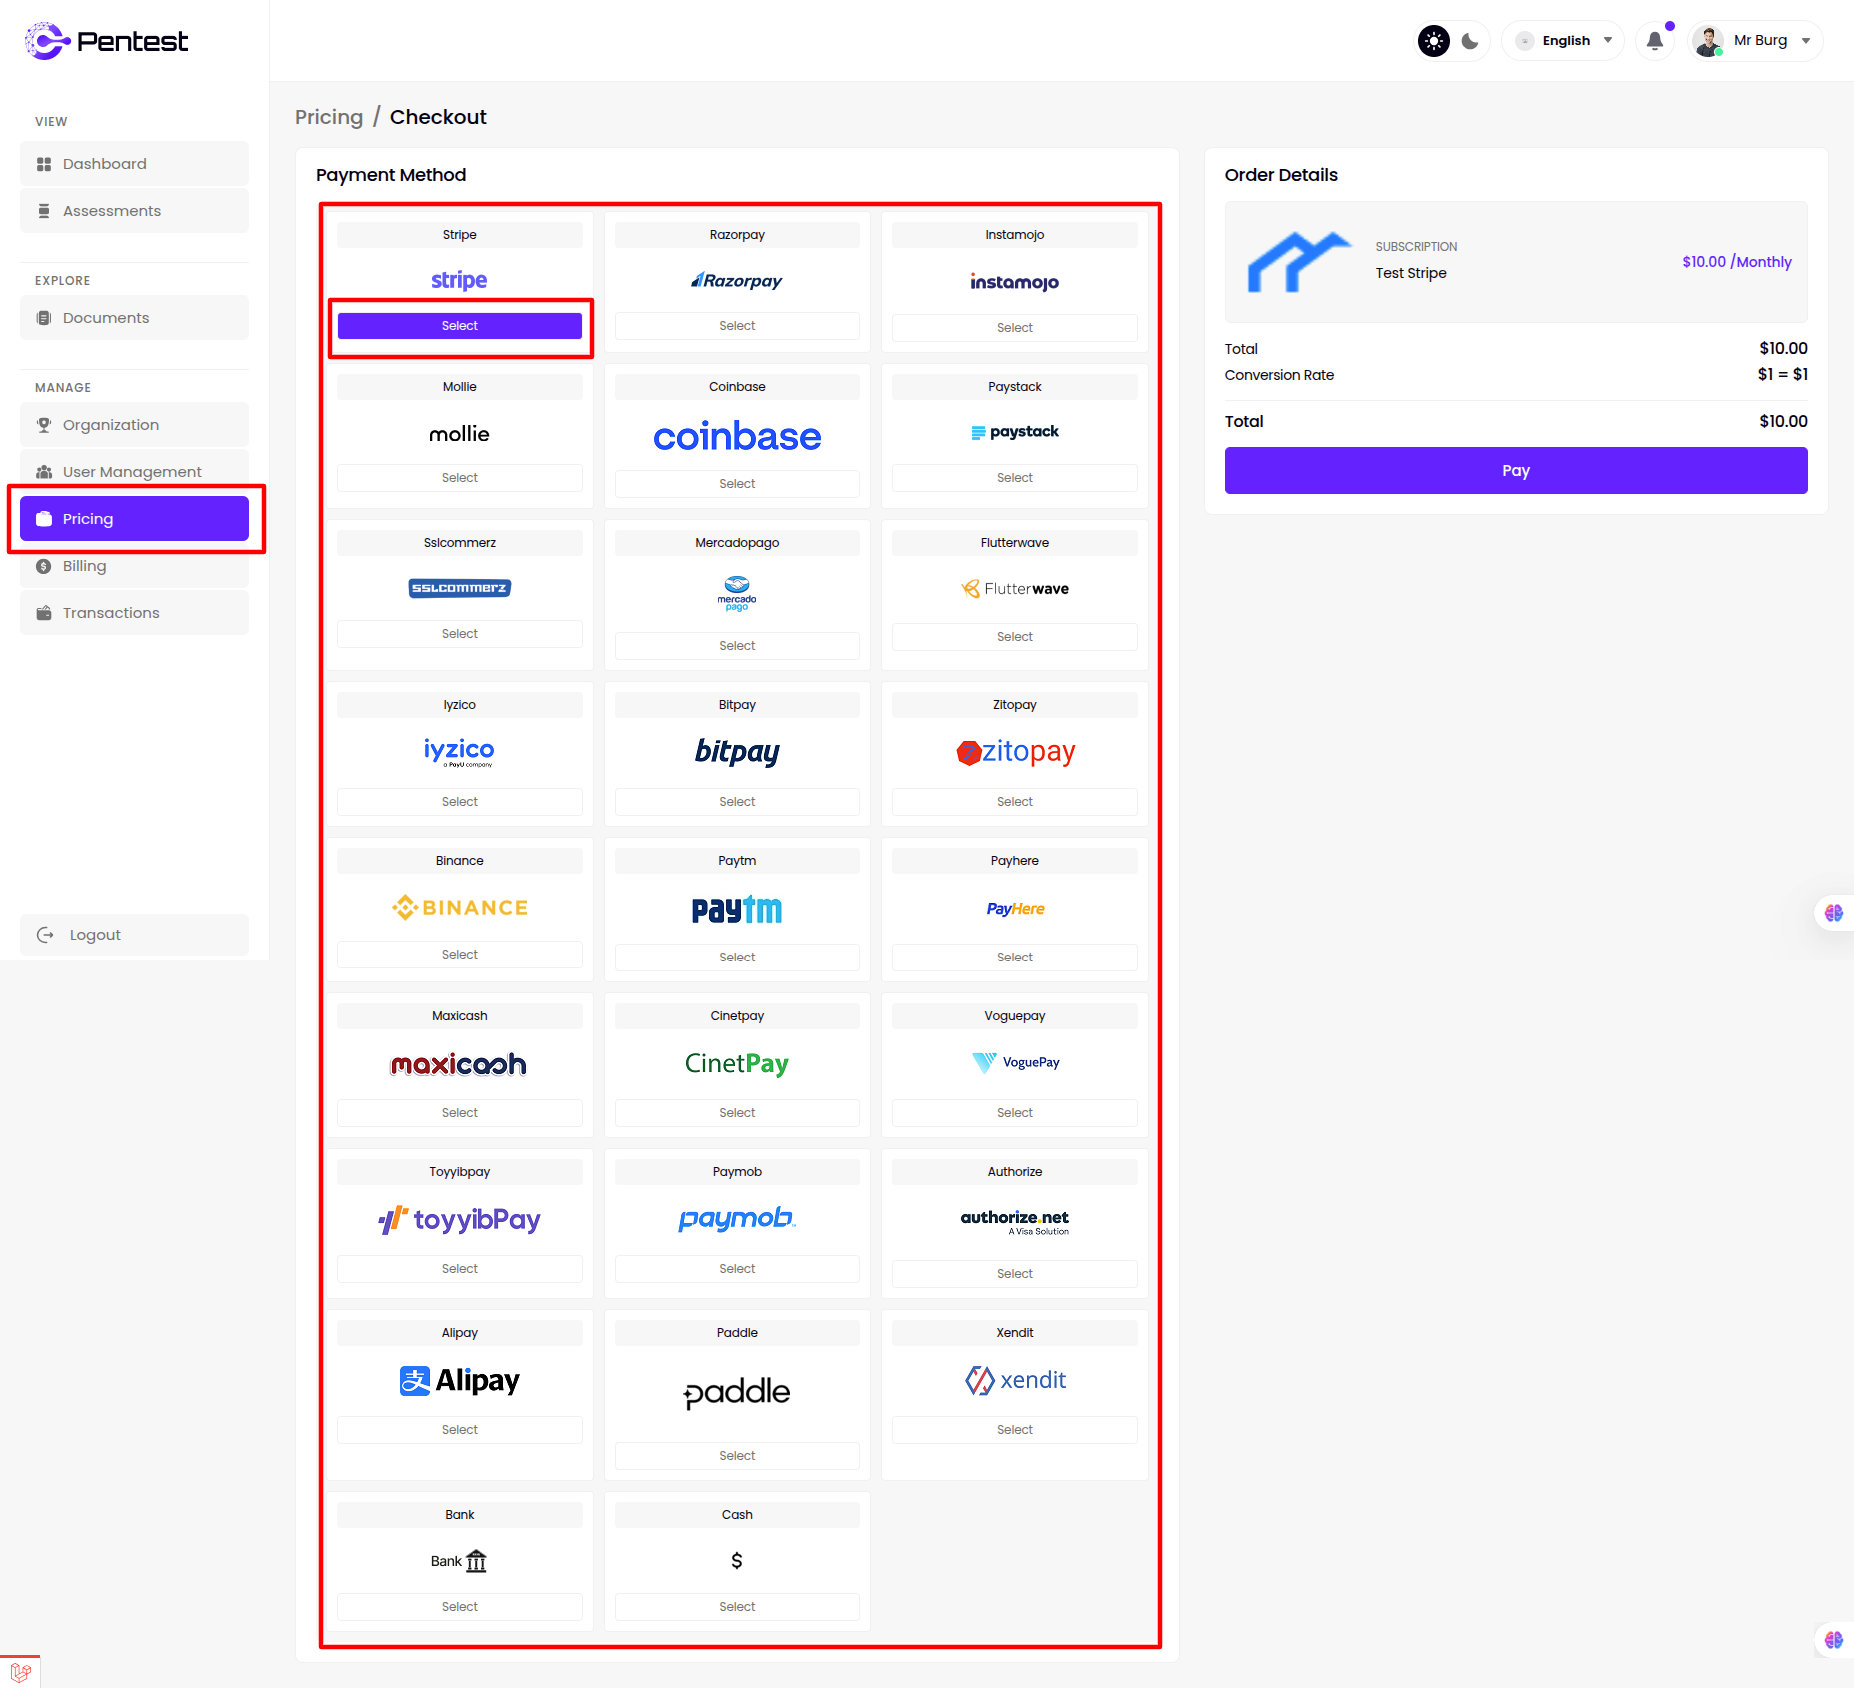Click the notification bell icon
The width and height of the screenshot is (1854, 1689).
click(x=1654, y=41)
